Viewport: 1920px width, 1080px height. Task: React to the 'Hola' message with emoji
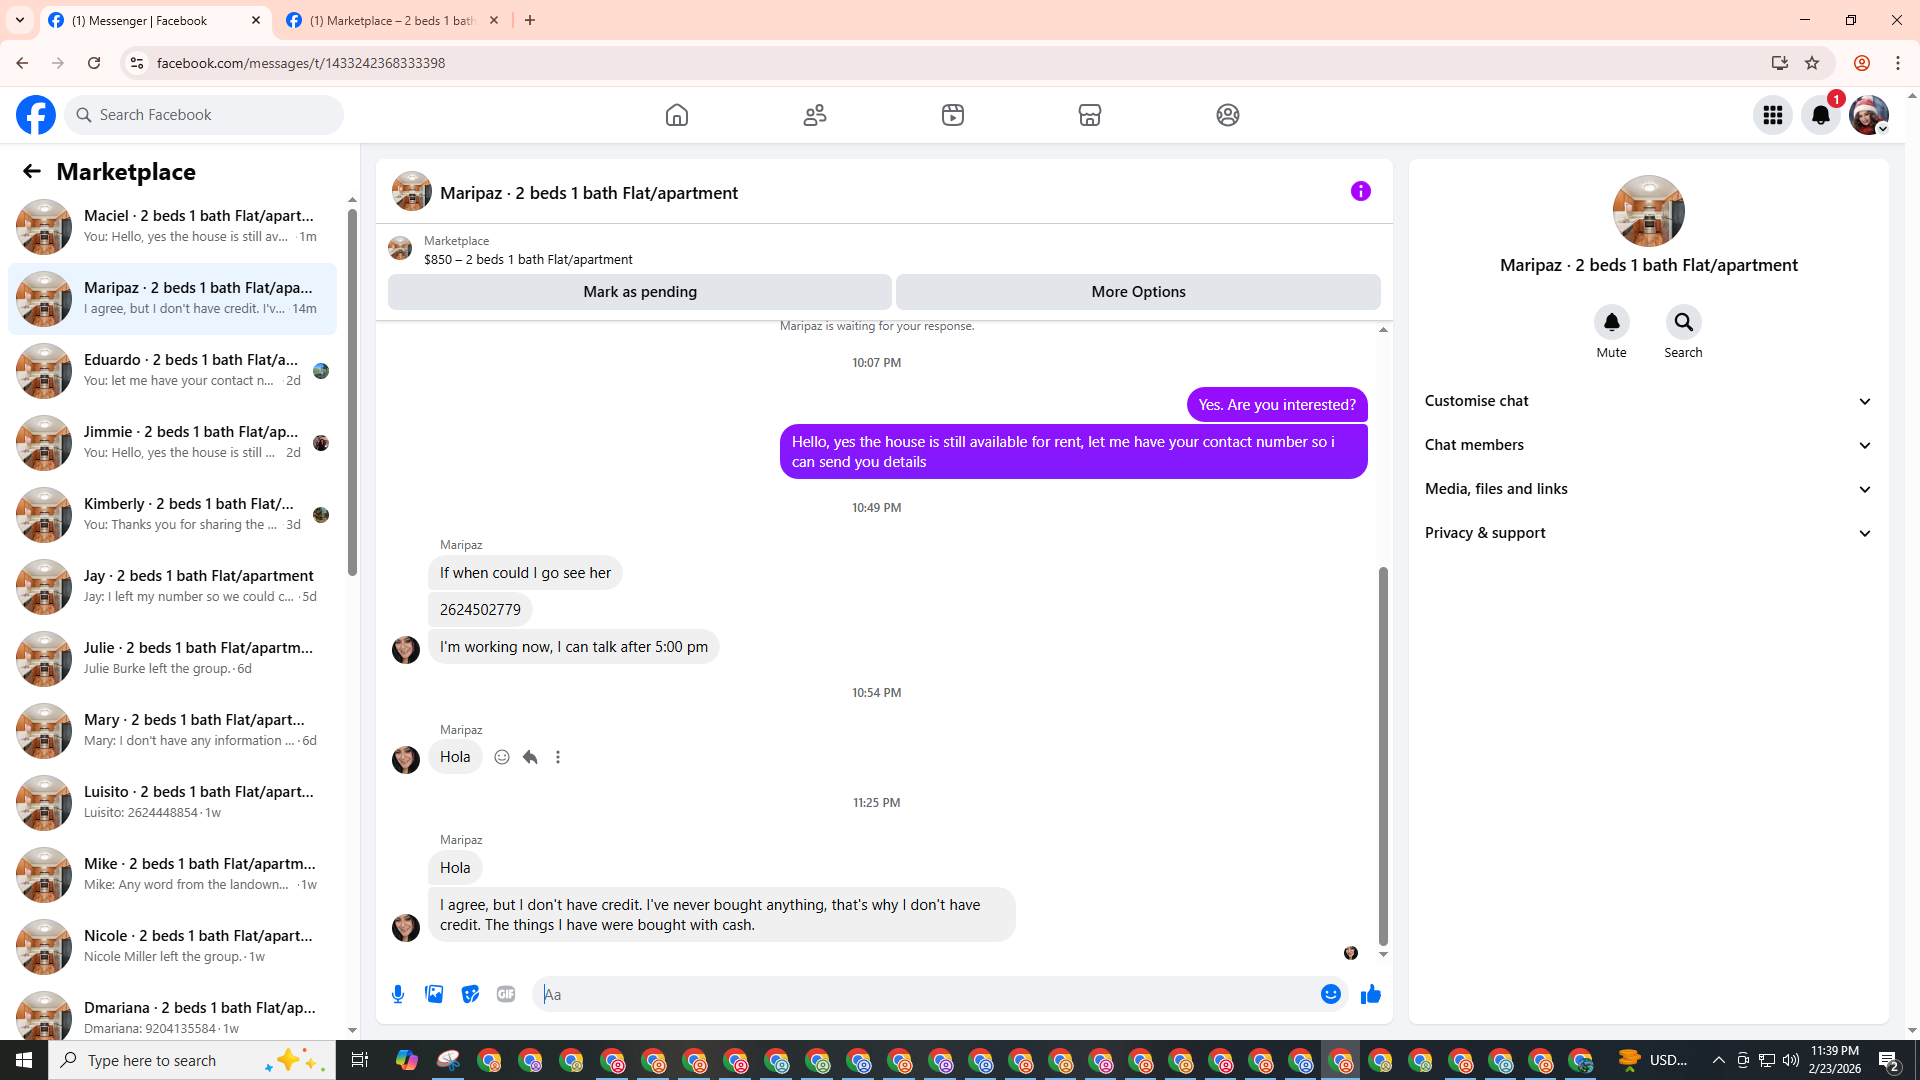(502, 757)
